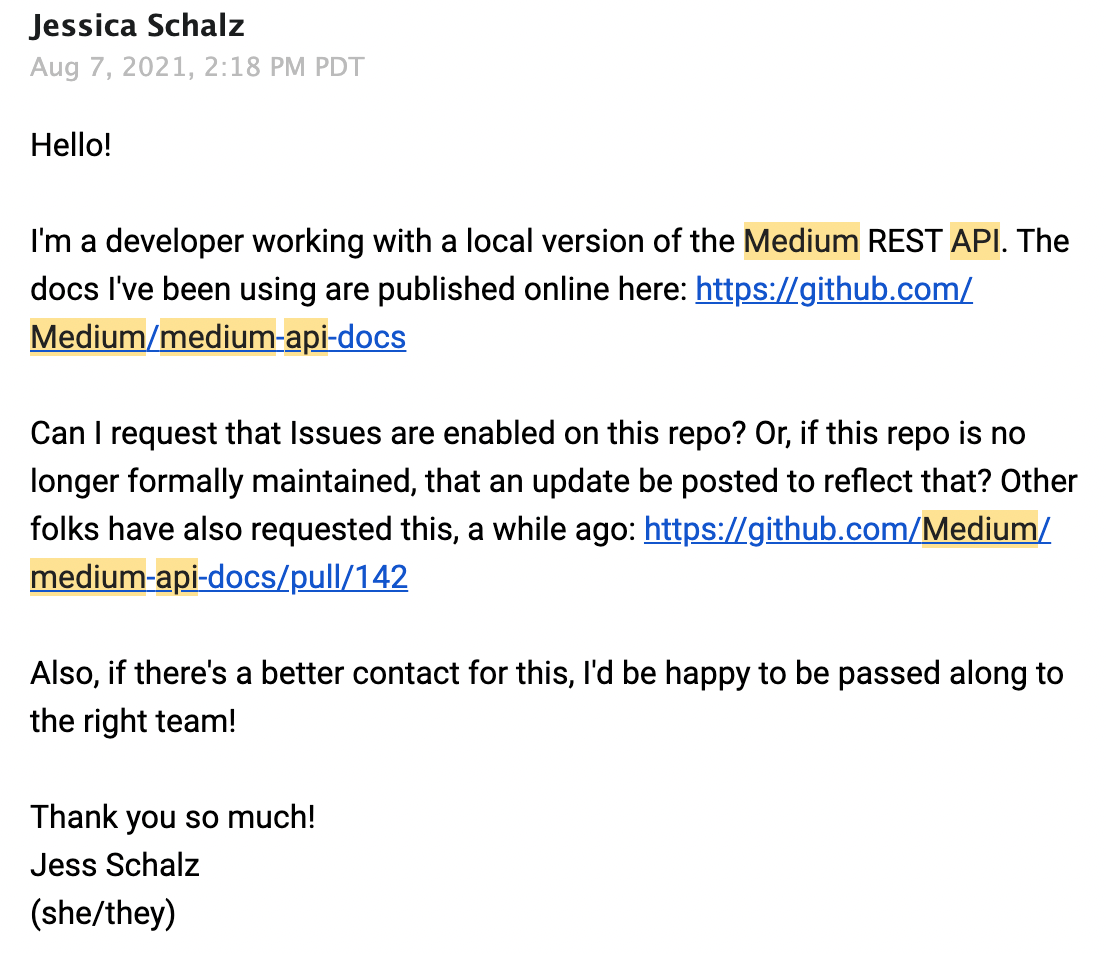Click the word REST in the first paragraph
This screenshot has height=954, width=1106.
tap(904, 241)
